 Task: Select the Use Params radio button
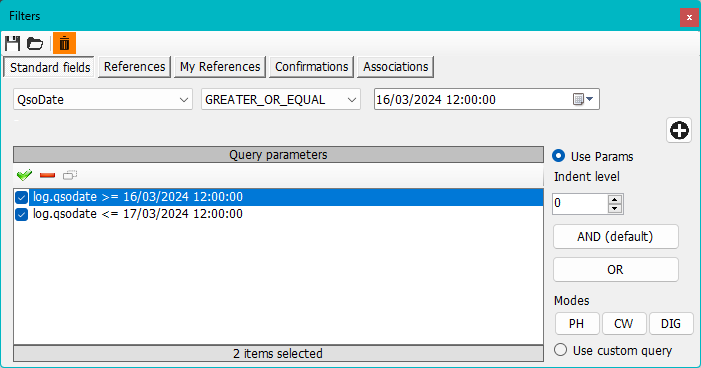coord(558,156)
